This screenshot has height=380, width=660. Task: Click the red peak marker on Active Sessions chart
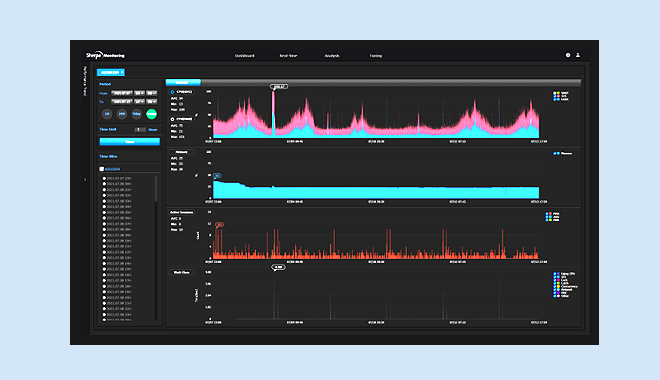(219, 225)
